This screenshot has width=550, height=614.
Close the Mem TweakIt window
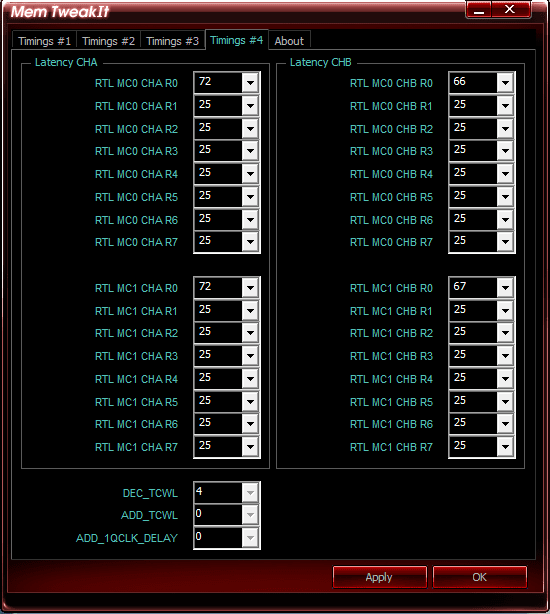510,9
